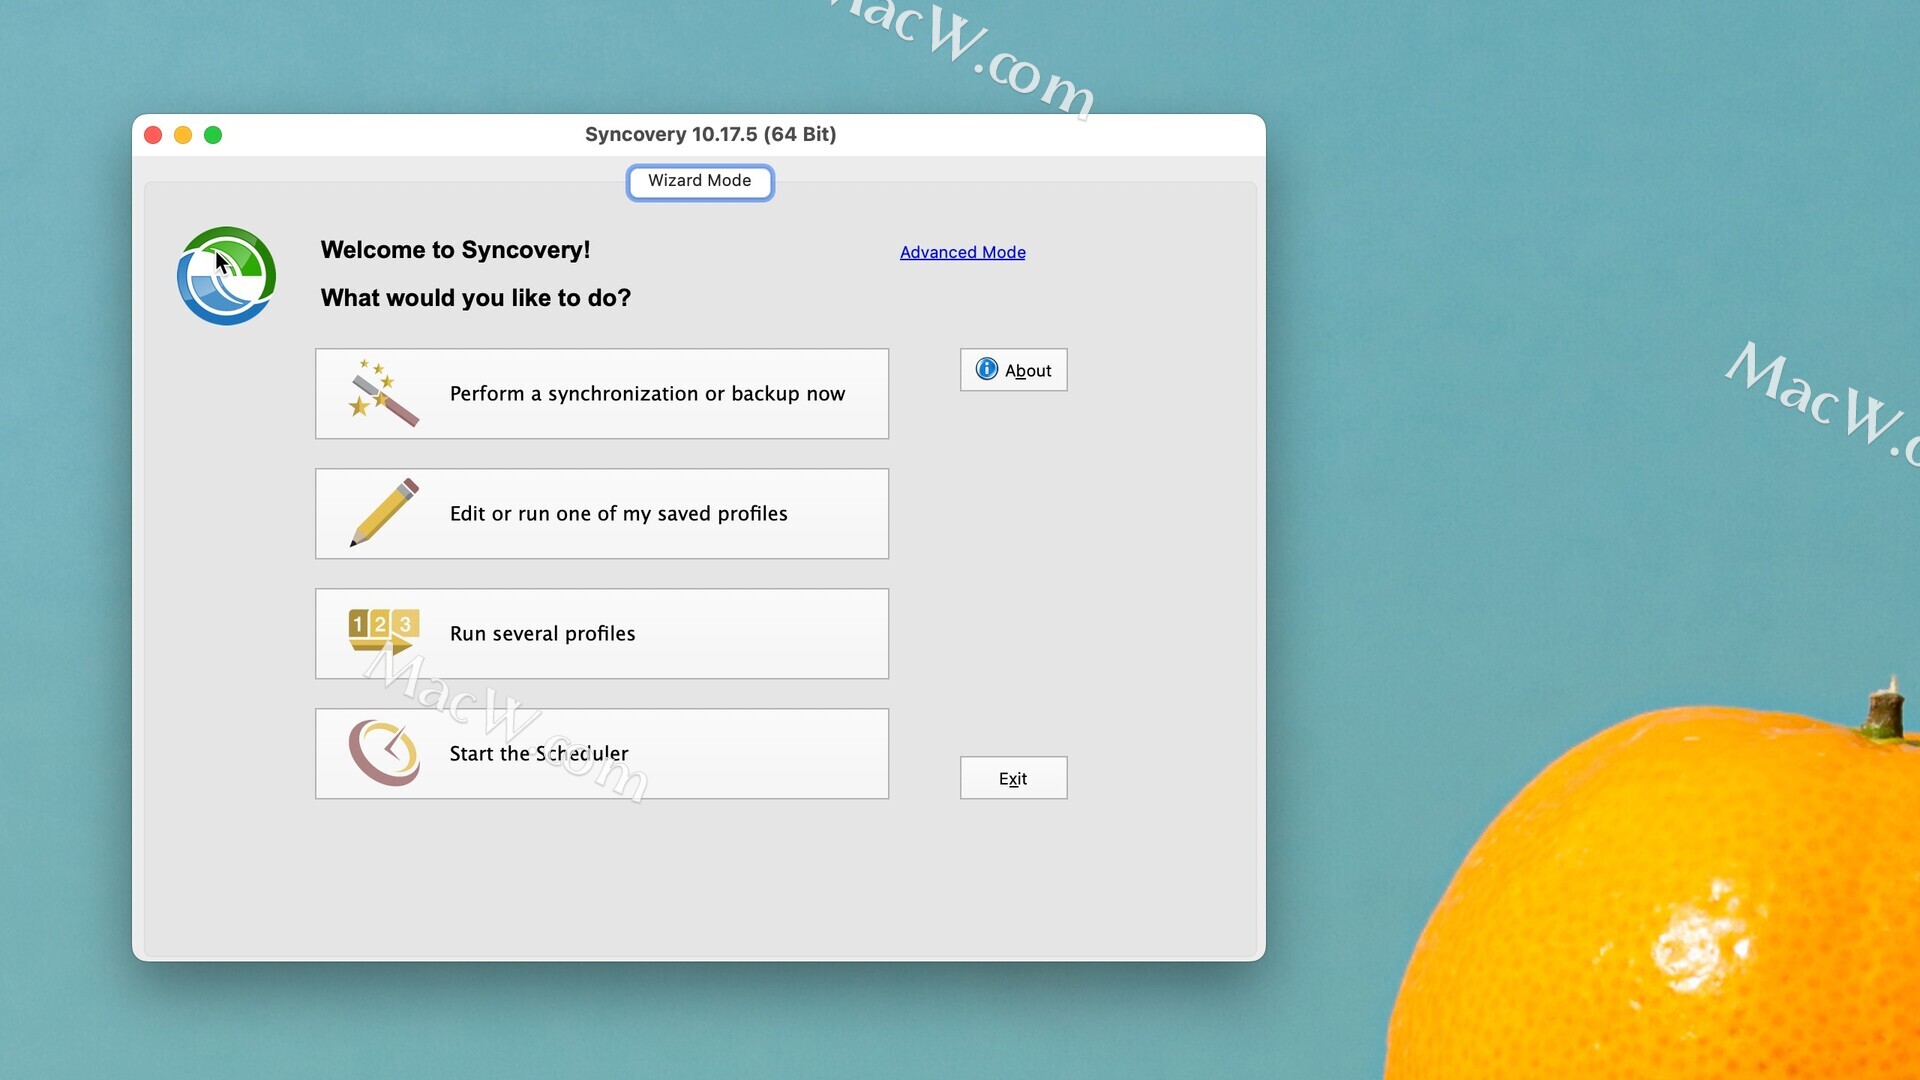Viewport: 1920px width, 1080px height.
Task: Open Edit or run saved profiles
Action: click(602, 513)
